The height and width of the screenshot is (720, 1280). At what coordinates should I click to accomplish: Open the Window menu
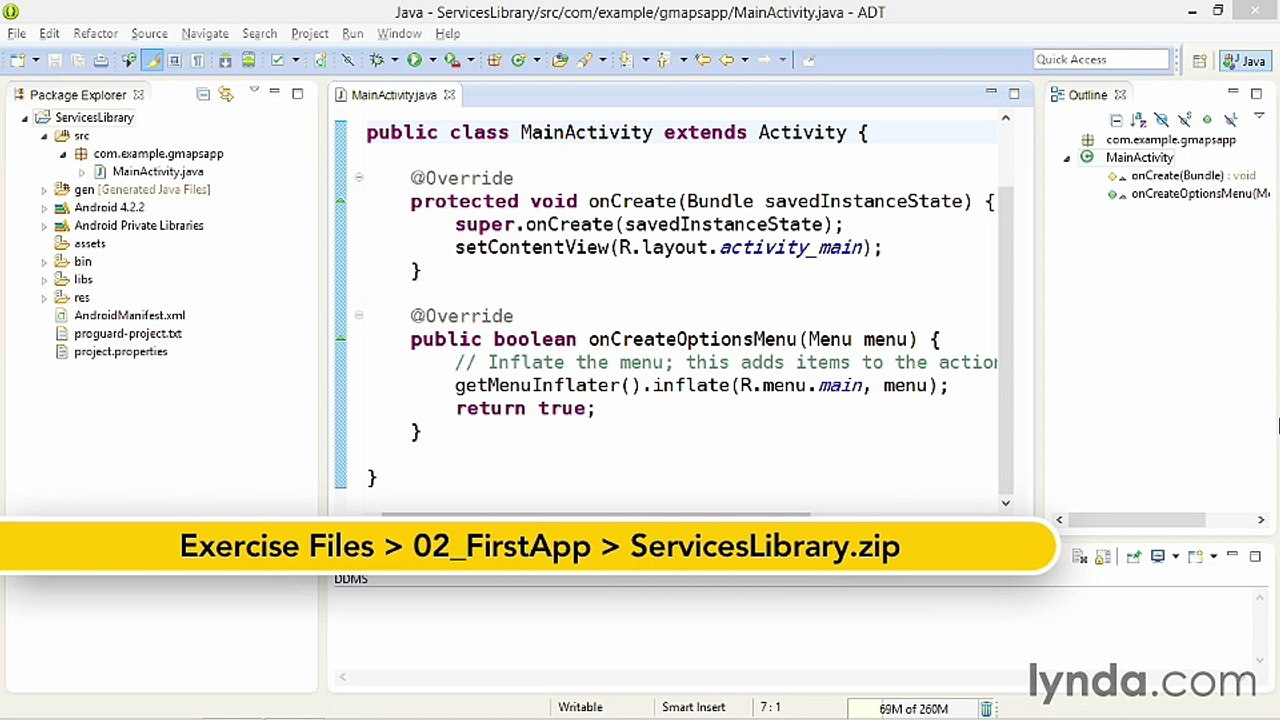tap(399, 33)
